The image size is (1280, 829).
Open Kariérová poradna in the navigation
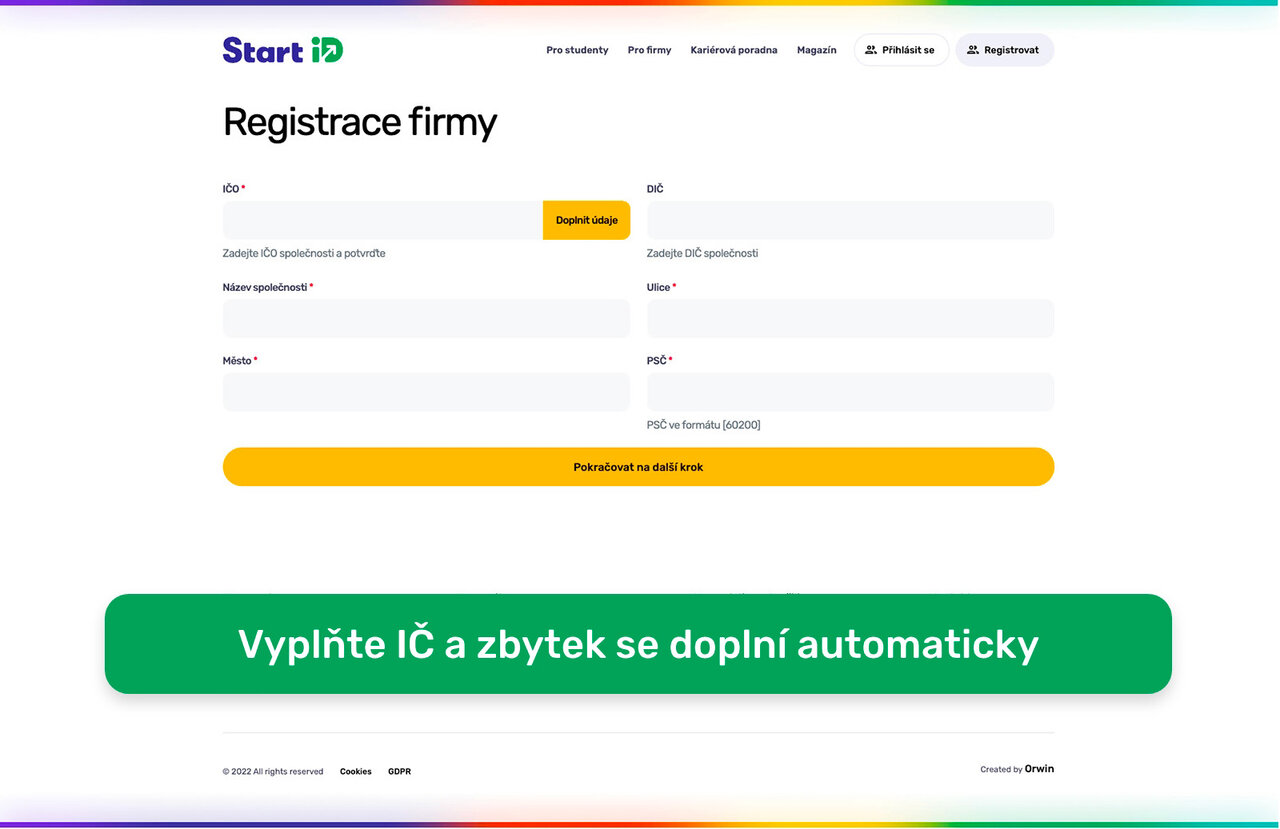tap(733, 50)
